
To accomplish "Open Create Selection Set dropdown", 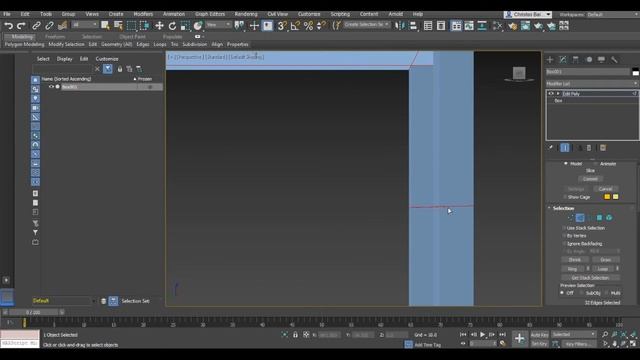I will [x=367, y=24].
